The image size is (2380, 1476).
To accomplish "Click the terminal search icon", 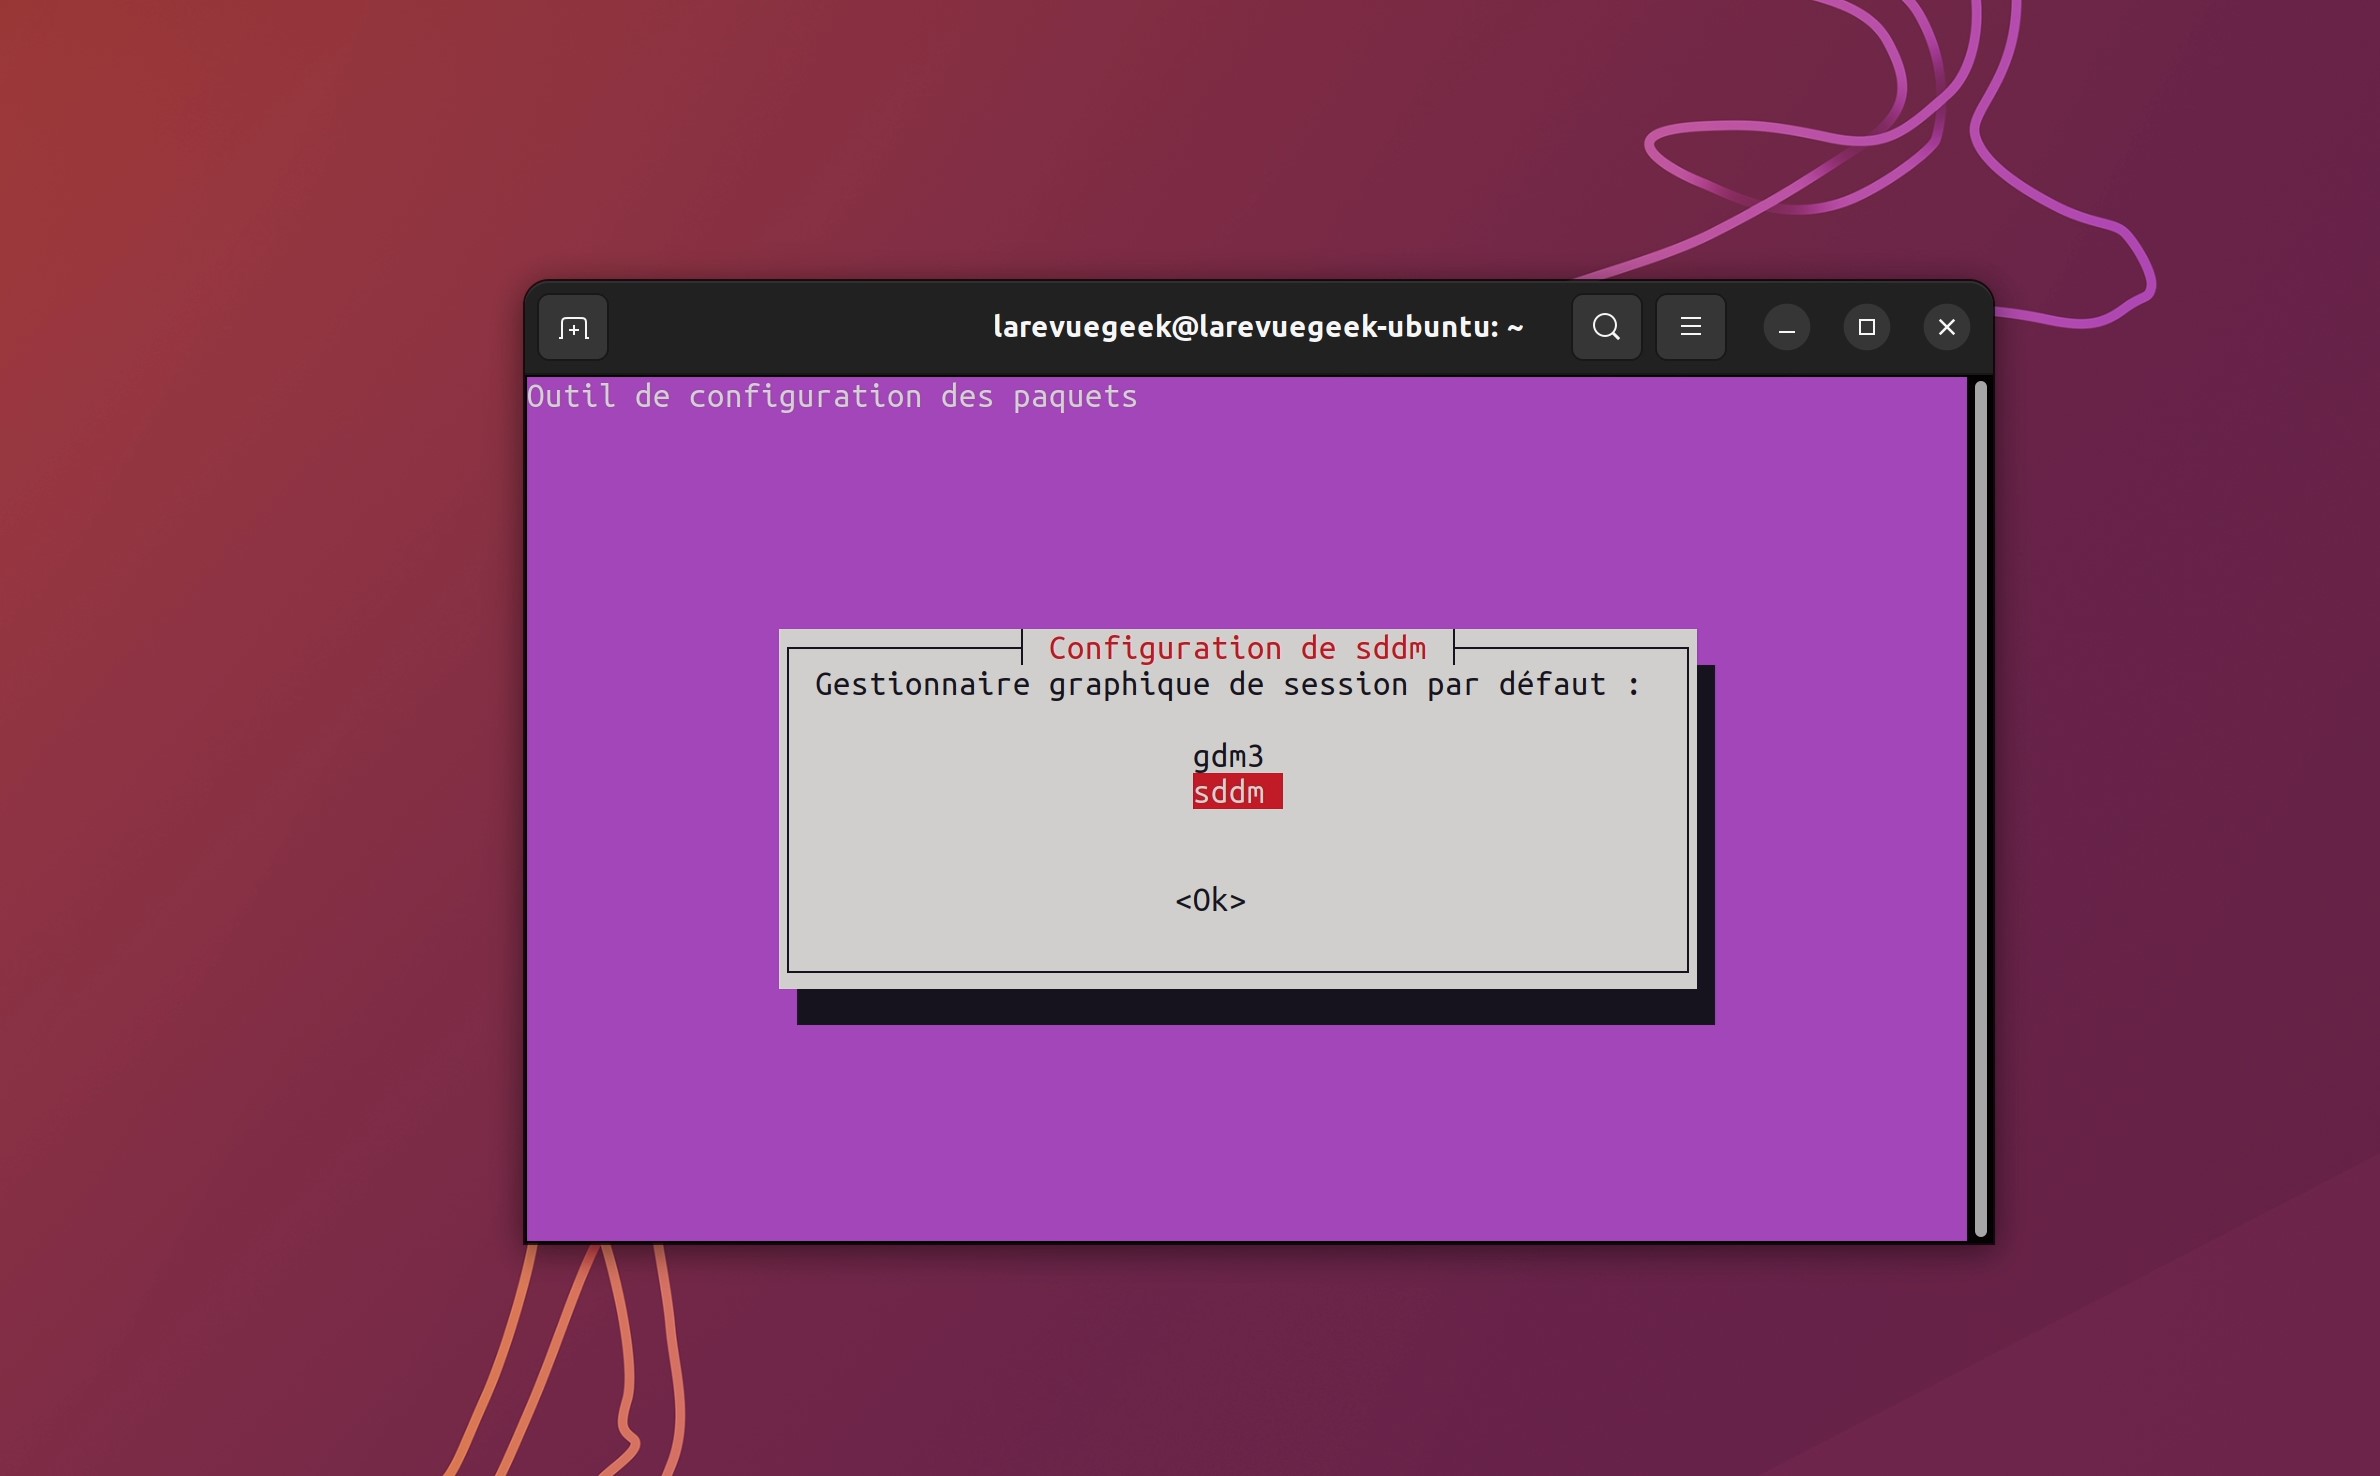I will pos(1606,327).
